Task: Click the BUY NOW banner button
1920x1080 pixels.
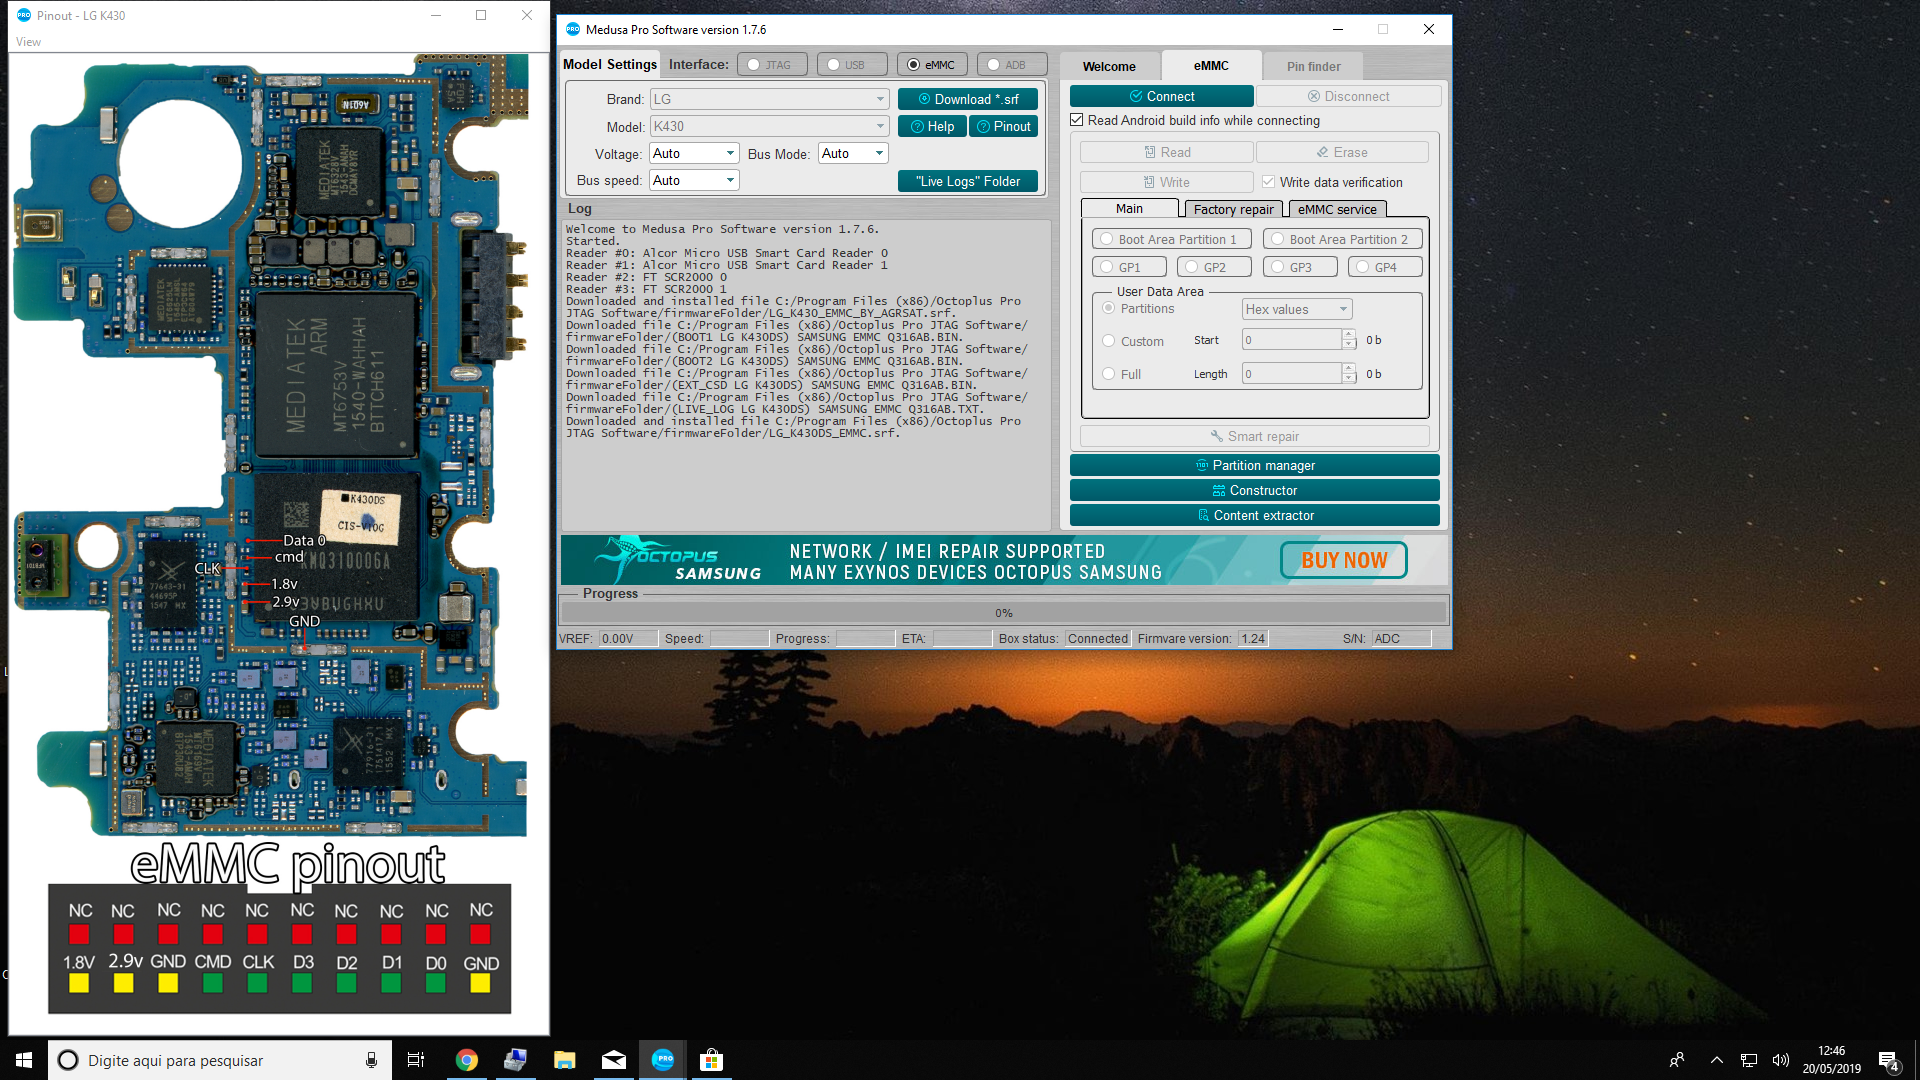Action: [x=1343, y=560]
